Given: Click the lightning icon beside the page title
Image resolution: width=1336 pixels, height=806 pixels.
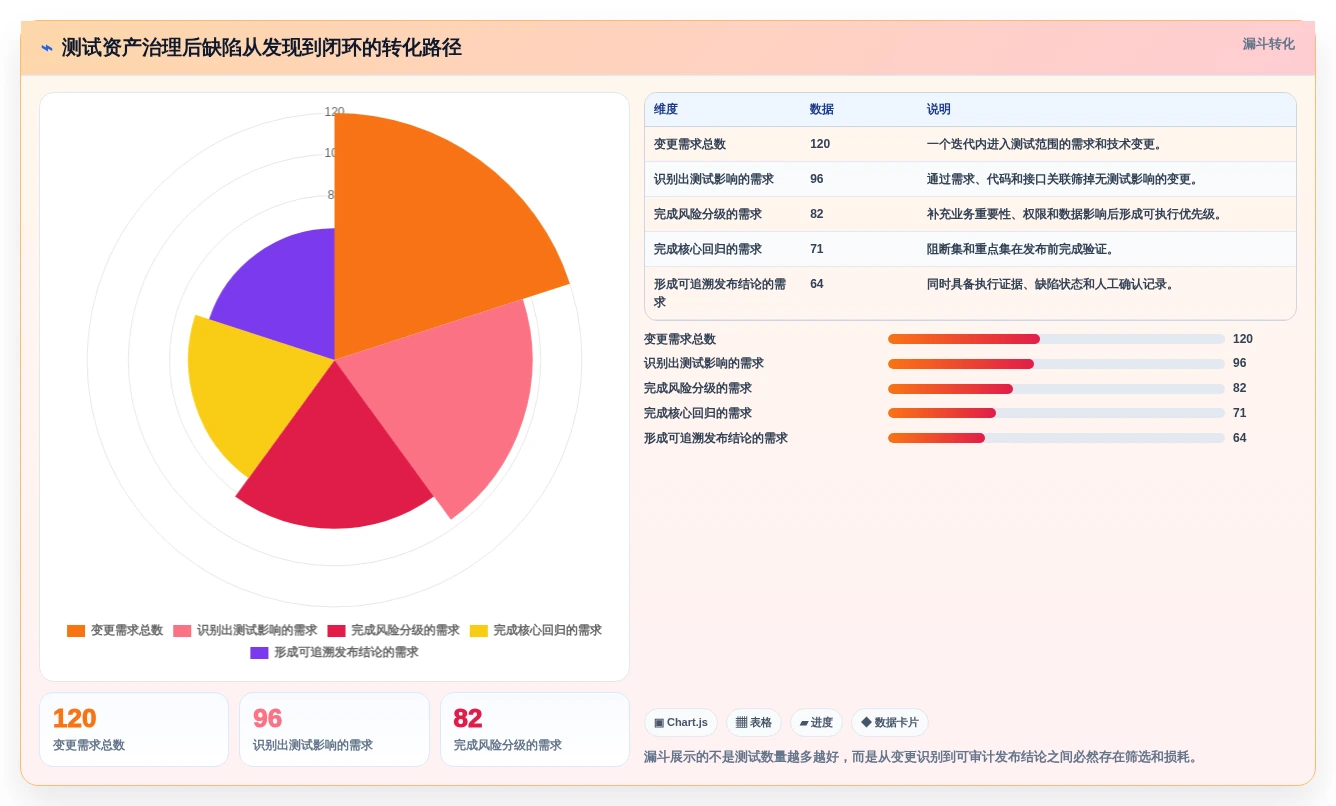Looking at the screenshot, I should pyautogui.click(x=47, y=47).
